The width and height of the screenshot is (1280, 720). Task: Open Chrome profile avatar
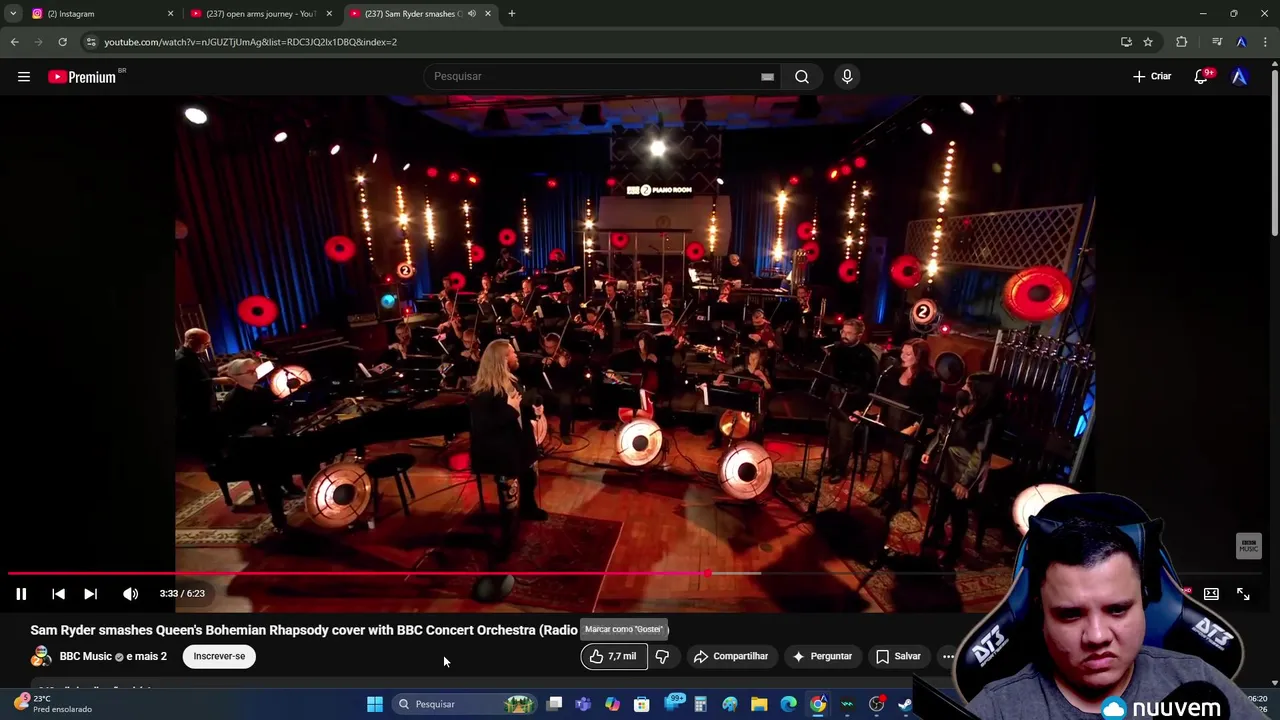coord(1241,42)
